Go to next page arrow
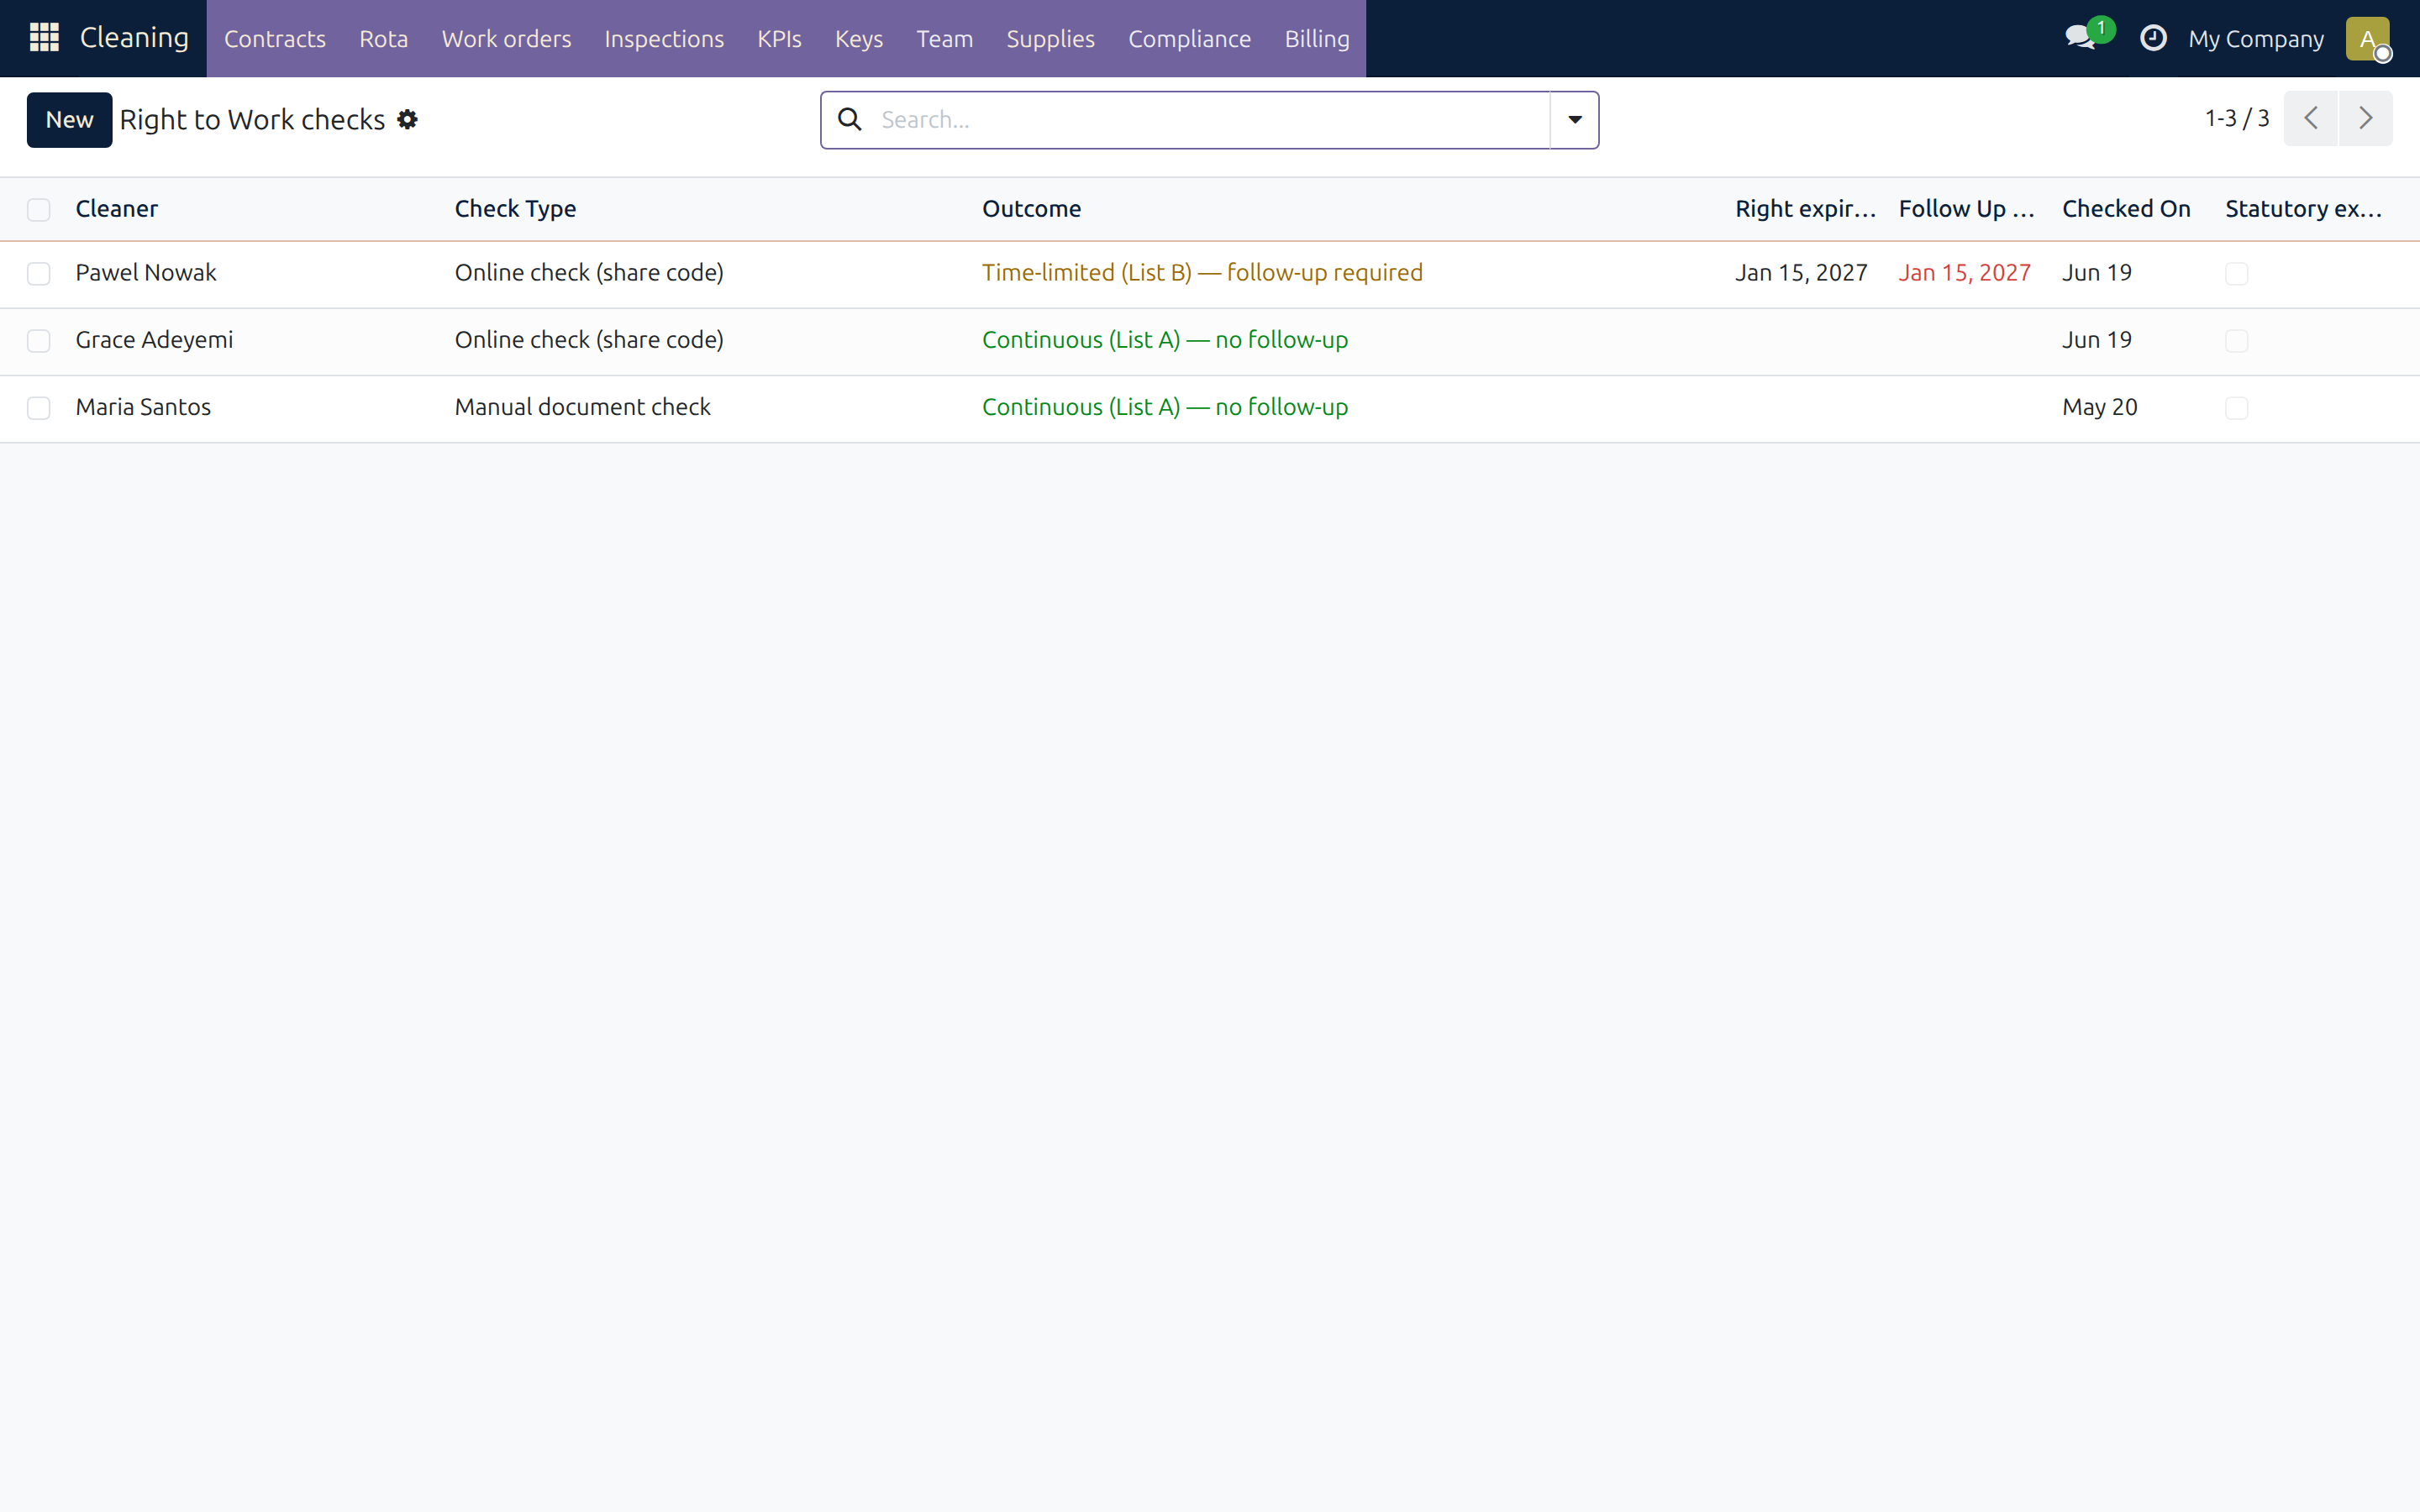The height and width of the screenshot is (1512, 2420). coord(2365,118)
